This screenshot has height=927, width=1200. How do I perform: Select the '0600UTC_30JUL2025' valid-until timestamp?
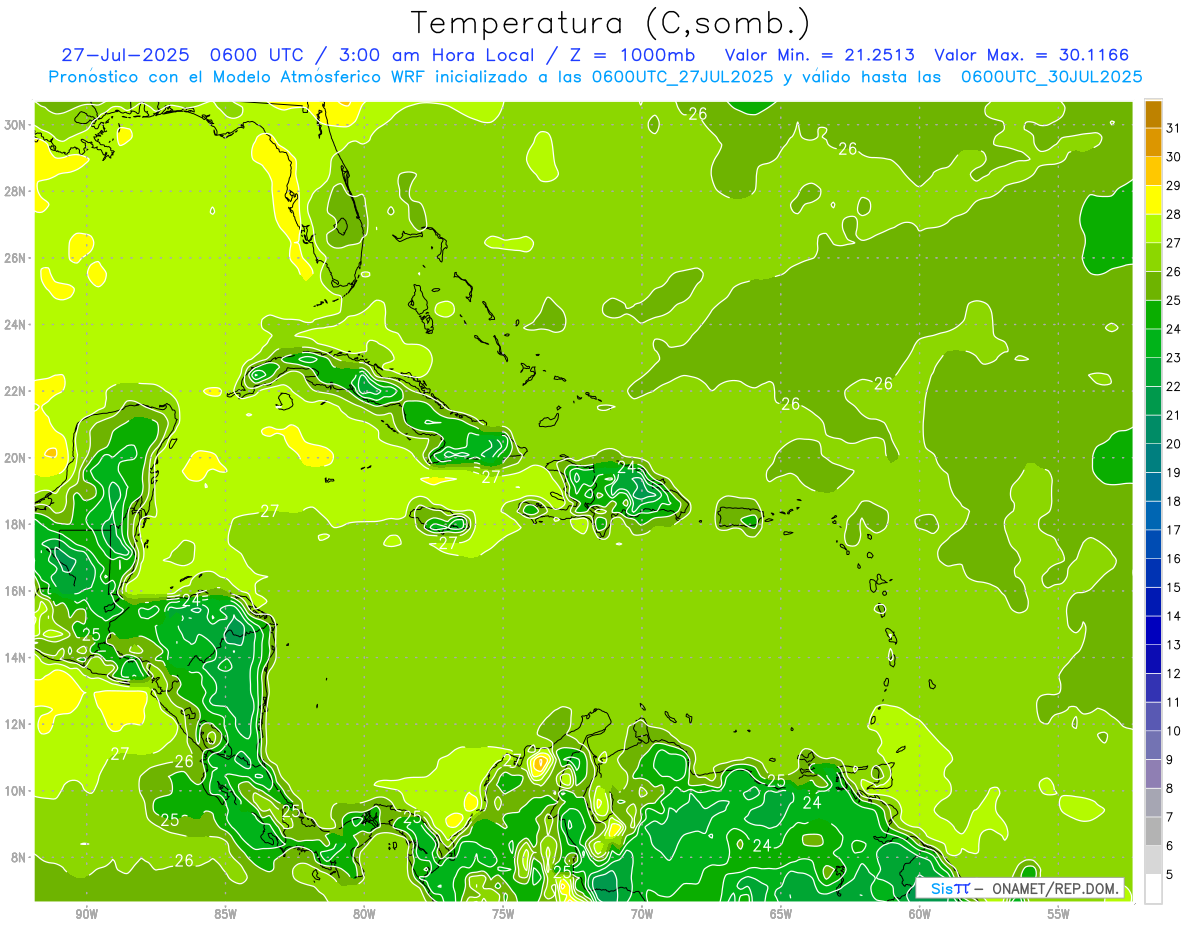point(1052,76)
